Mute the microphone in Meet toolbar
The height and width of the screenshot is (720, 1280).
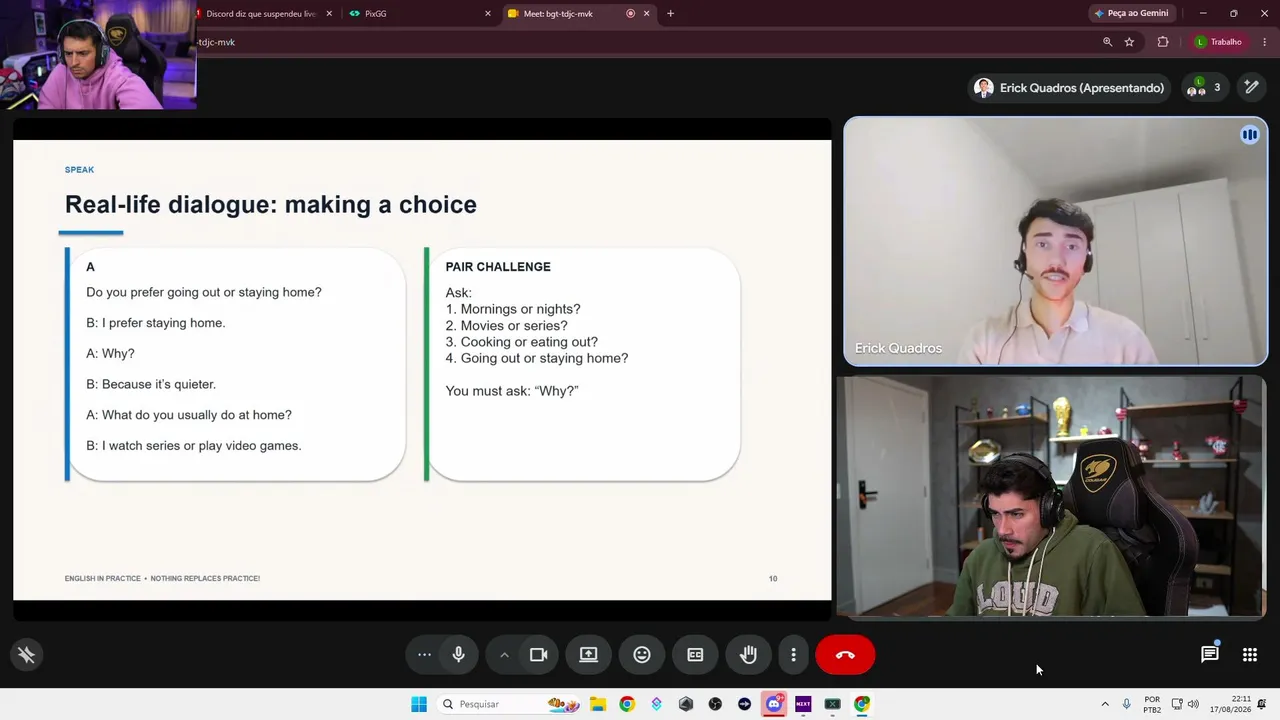point(459,655)
